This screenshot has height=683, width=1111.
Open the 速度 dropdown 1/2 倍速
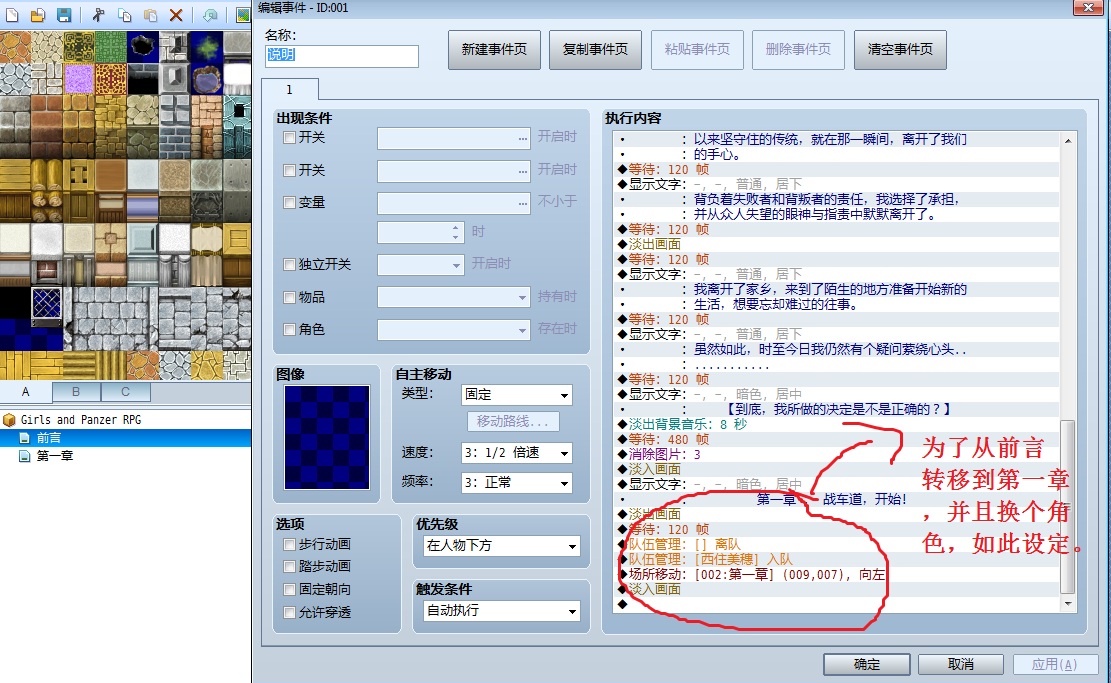(x=517, y=453)
